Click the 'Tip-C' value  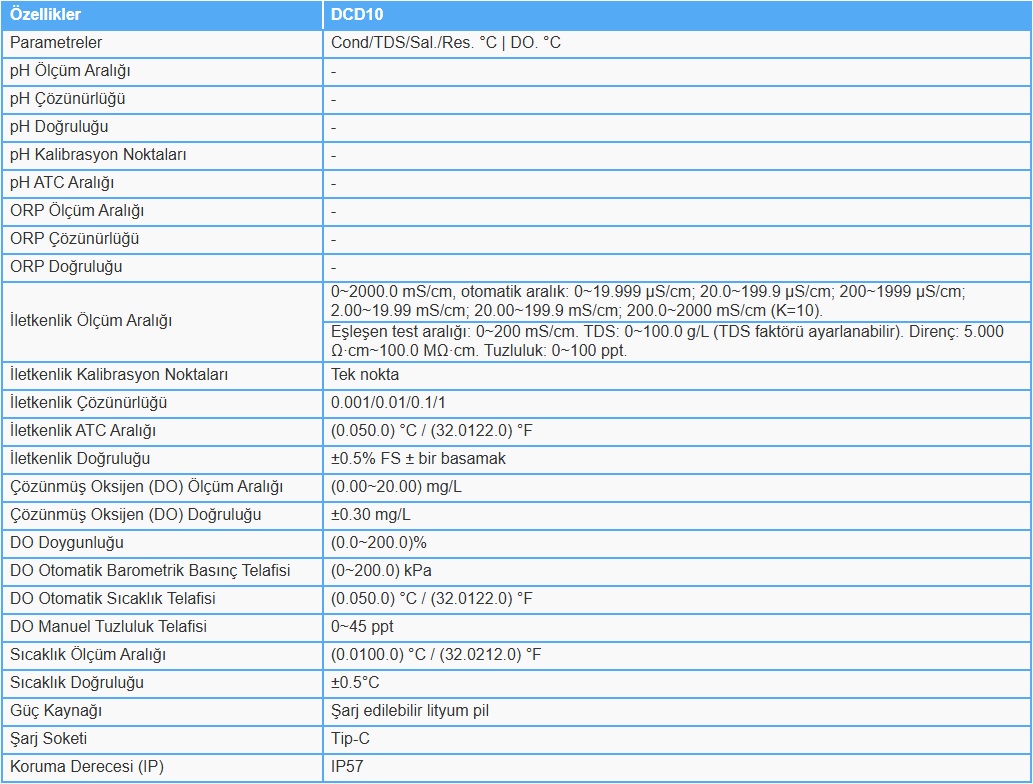tap(350, 739)
